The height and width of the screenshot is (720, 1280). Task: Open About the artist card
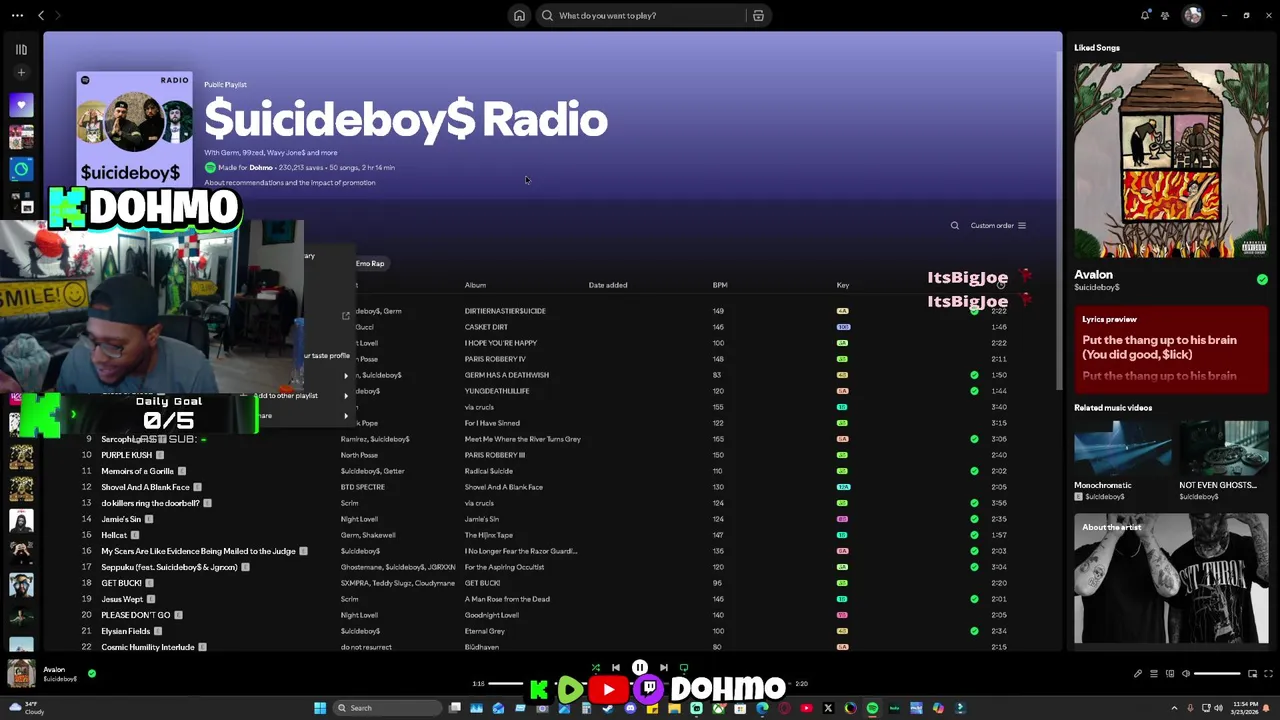(1171, 579)
